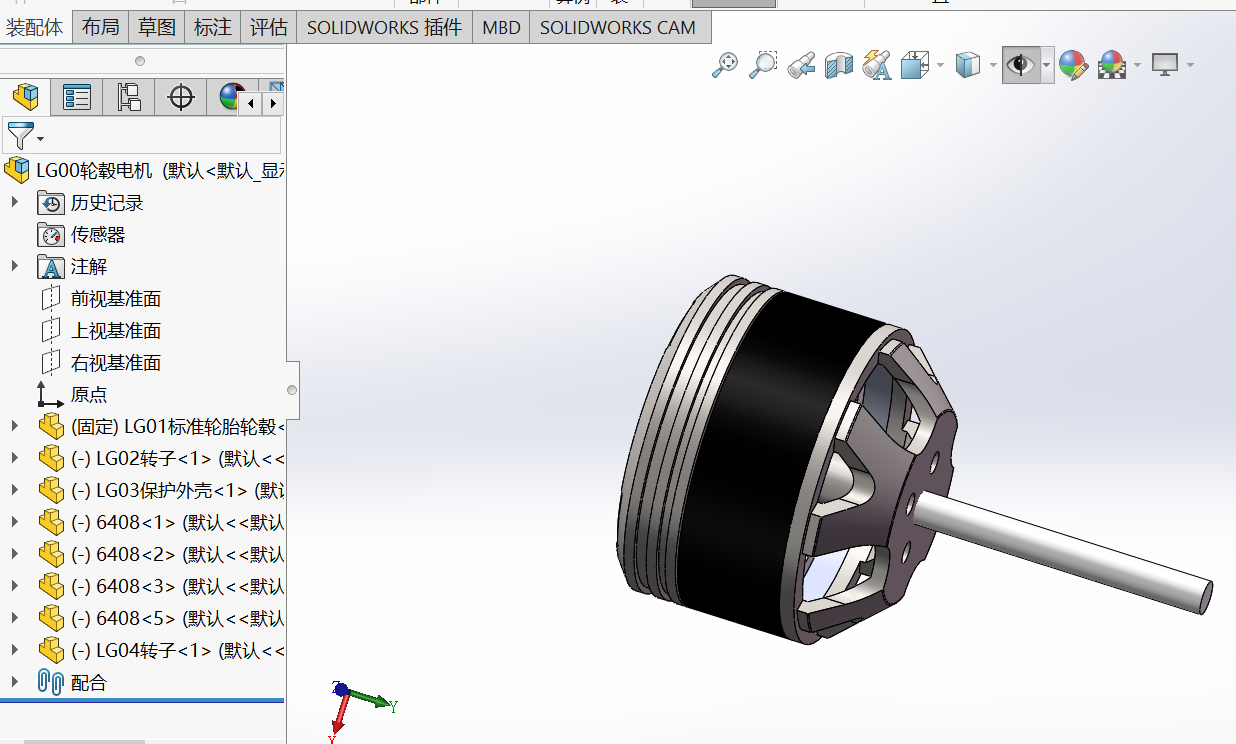Image resolution: width=1236 pixels, height=744 pixels.
Task: Expand the 注解 tree node
Action: click(14, 266)
